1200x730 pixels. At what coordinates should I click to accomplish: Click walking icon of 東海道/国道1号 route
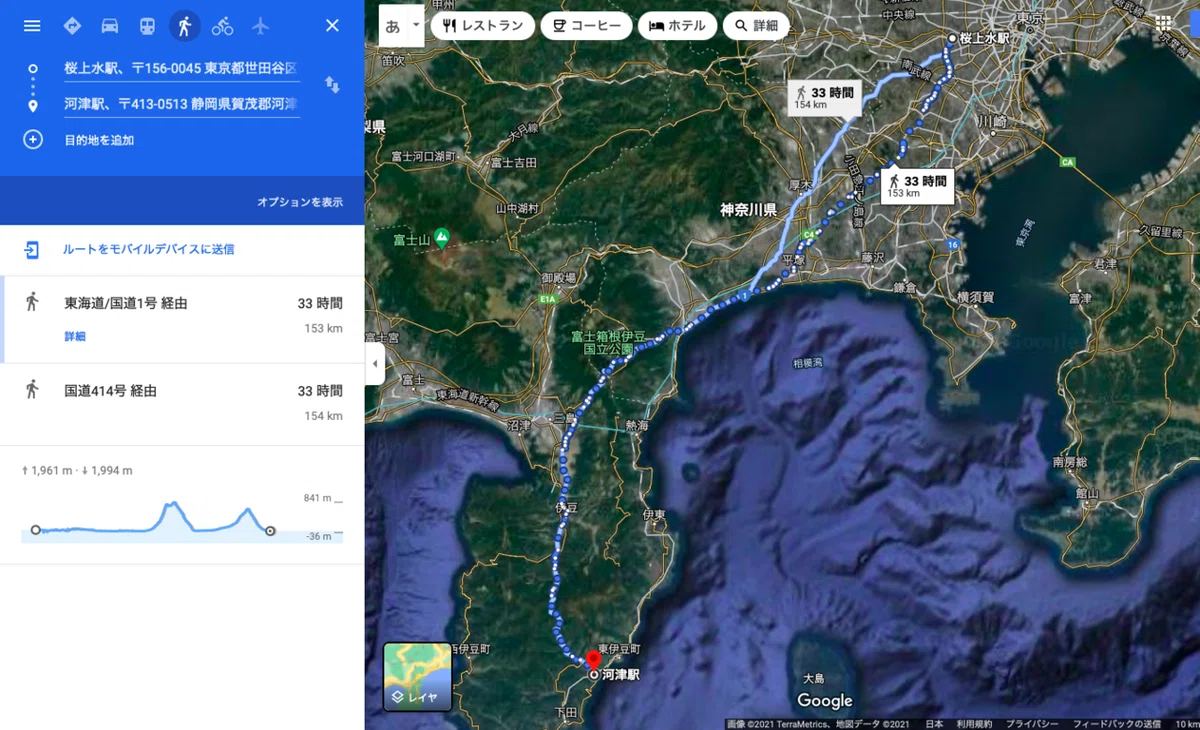(32, 302)
